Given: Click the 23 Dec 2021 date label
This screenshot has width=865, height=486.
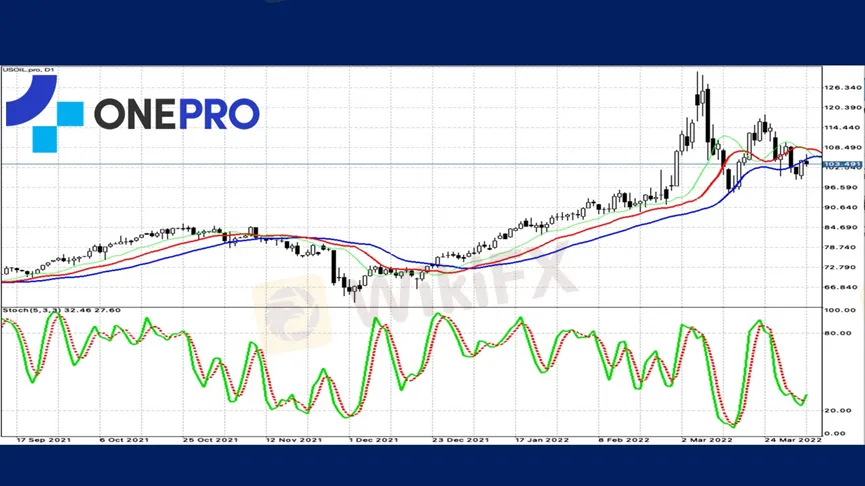Looking at the screenshot, I should [461, 440].
